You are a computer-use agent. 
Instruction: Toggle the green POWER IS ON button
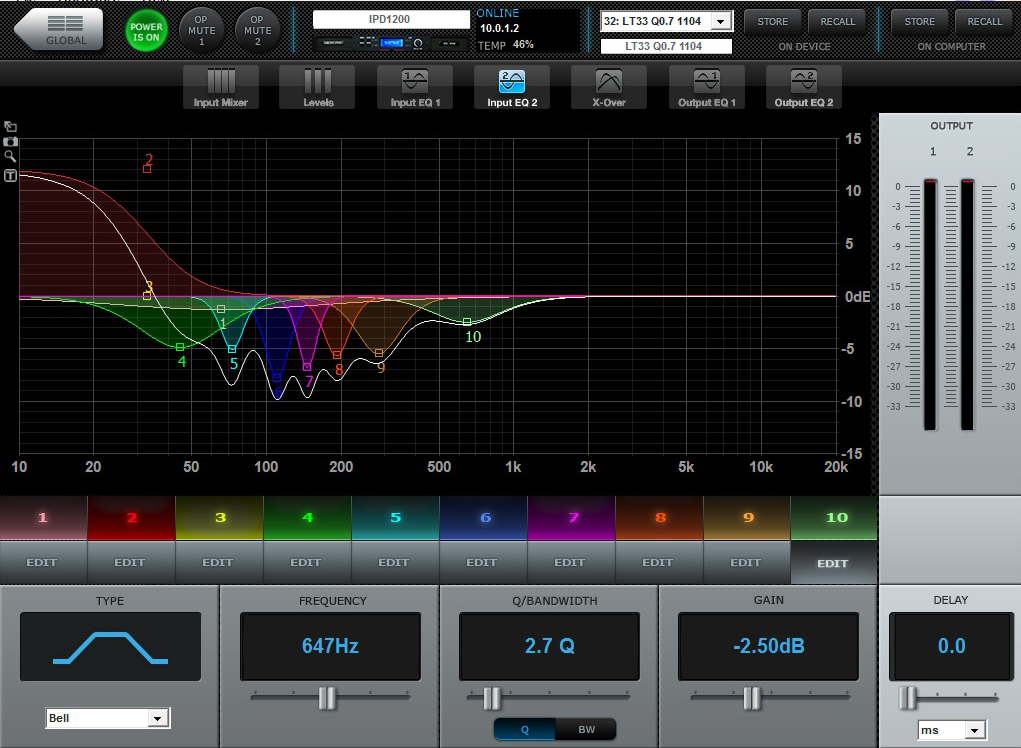pos(146,31)
